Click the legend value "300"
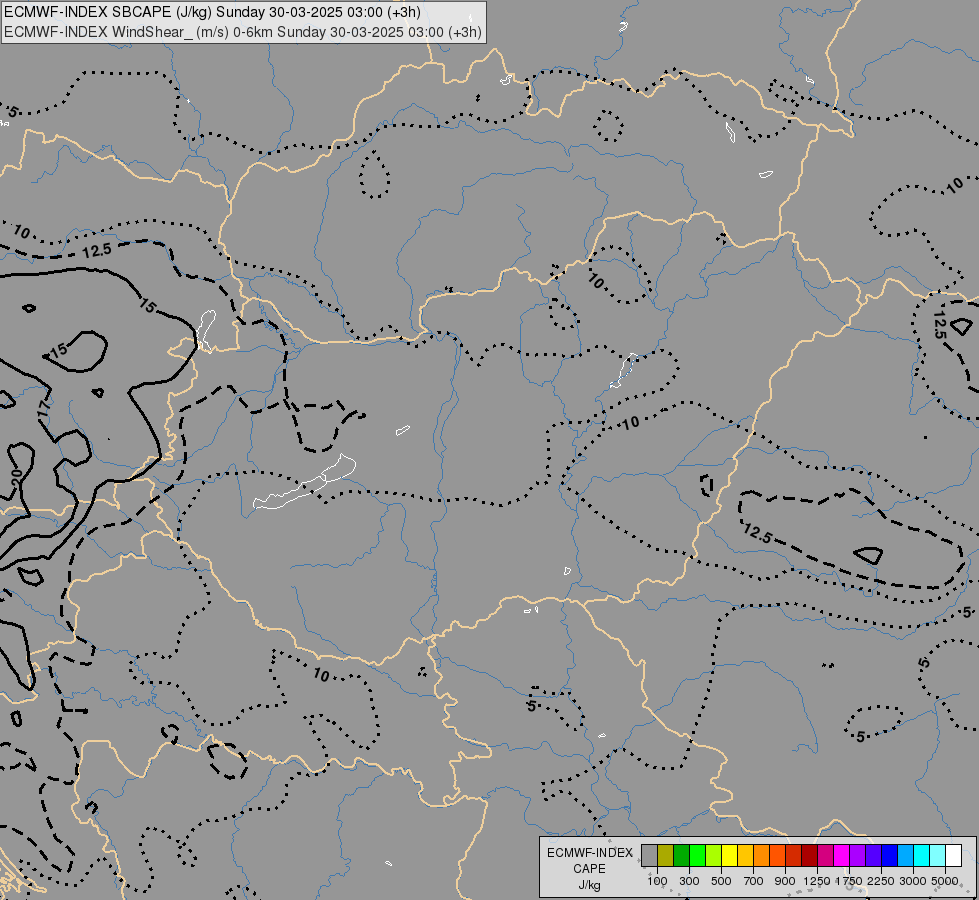 pos(689,881)
